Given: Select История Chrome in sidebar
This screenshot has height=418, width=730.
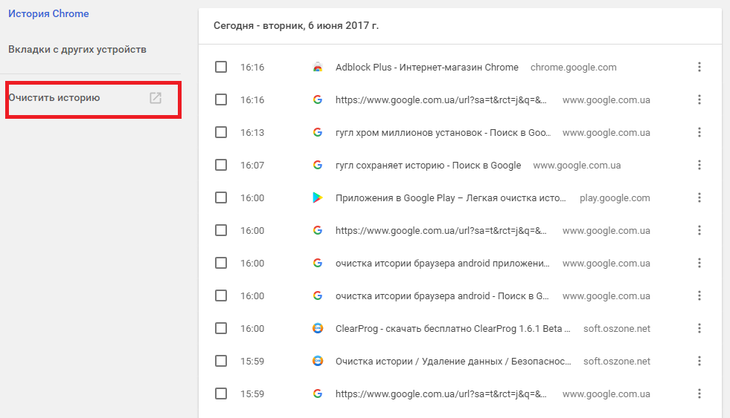Looking at the screenshot, I should point(48,14).
